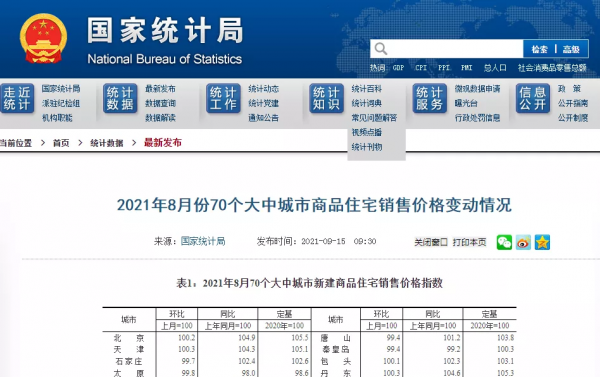Screen dimensions: 600x377
Task: Click the 天津 city row label
Action: (x=129, y=349)
